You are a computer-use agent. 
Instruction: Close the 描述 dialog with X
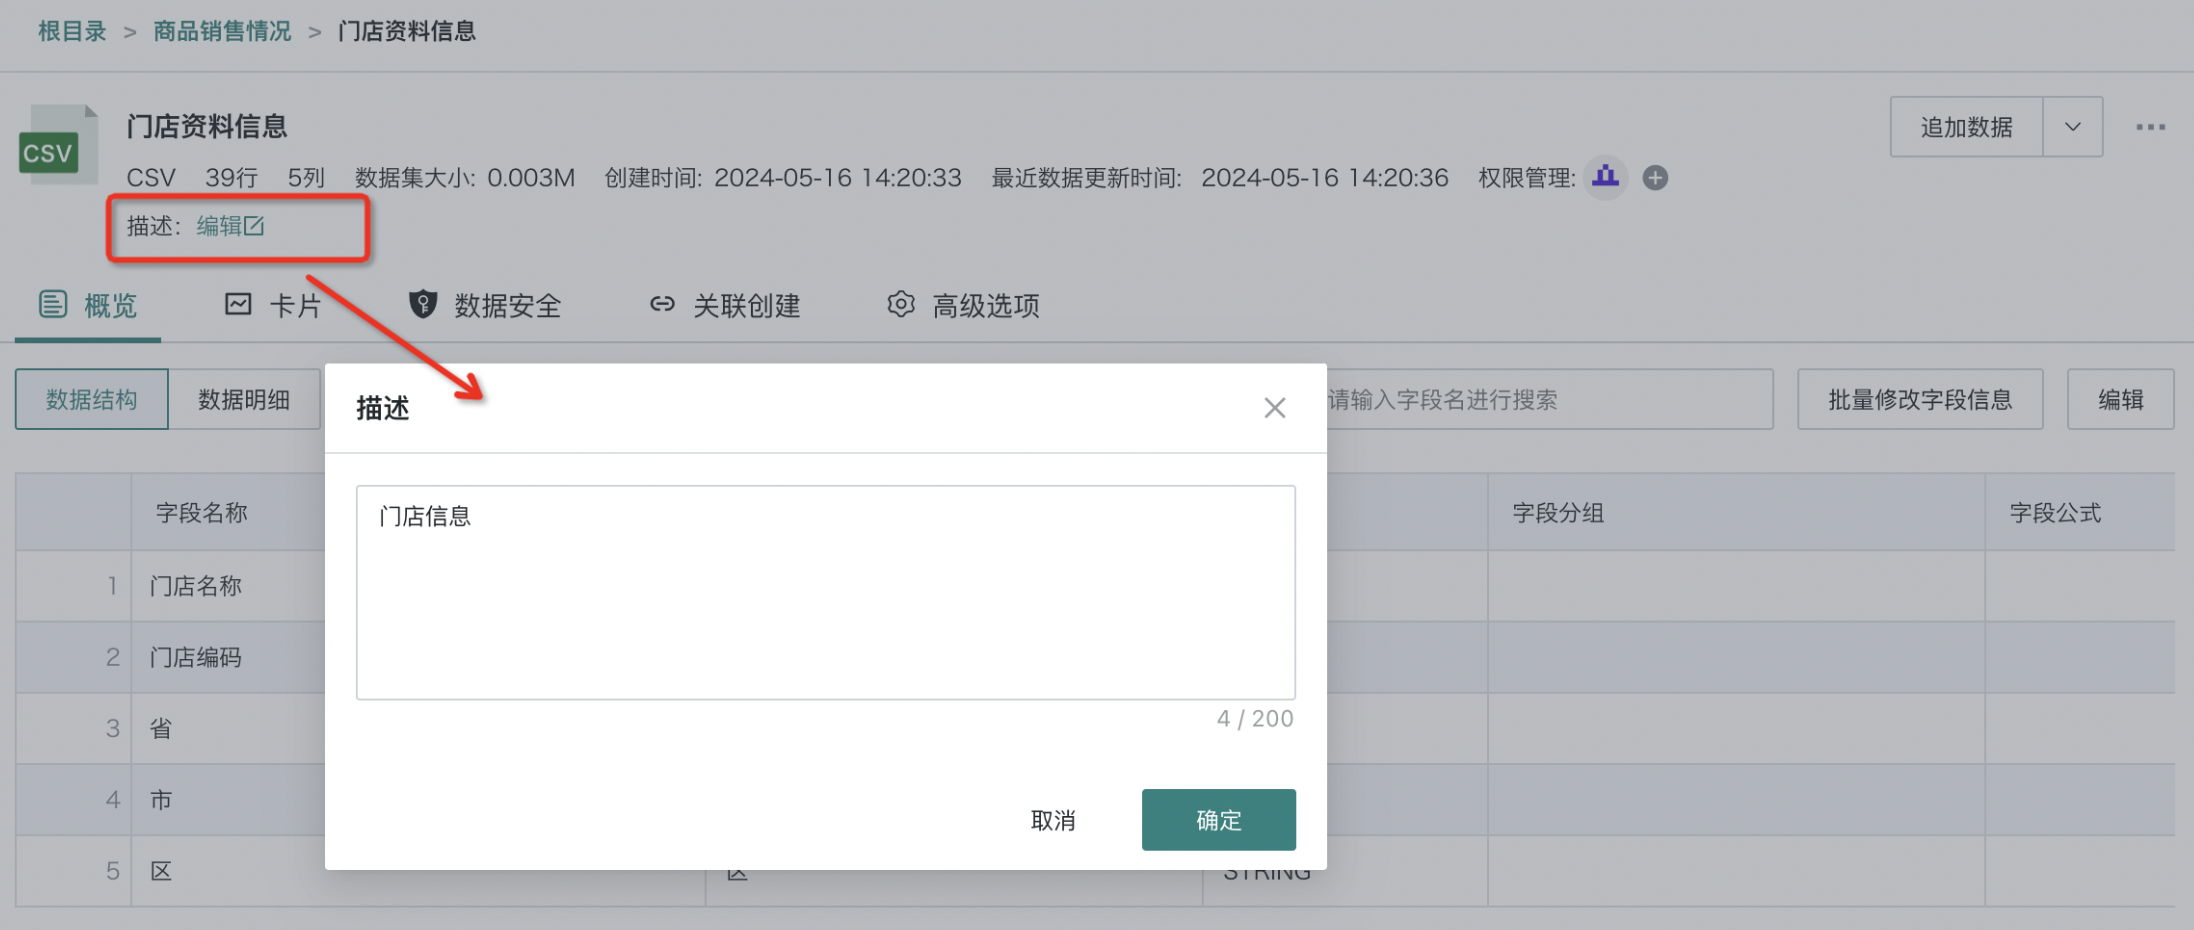tap(1274, 408)
